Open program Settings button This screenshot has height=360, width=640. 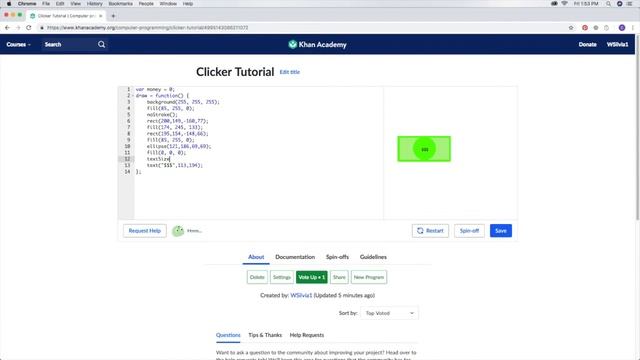(x=282, y=277)
